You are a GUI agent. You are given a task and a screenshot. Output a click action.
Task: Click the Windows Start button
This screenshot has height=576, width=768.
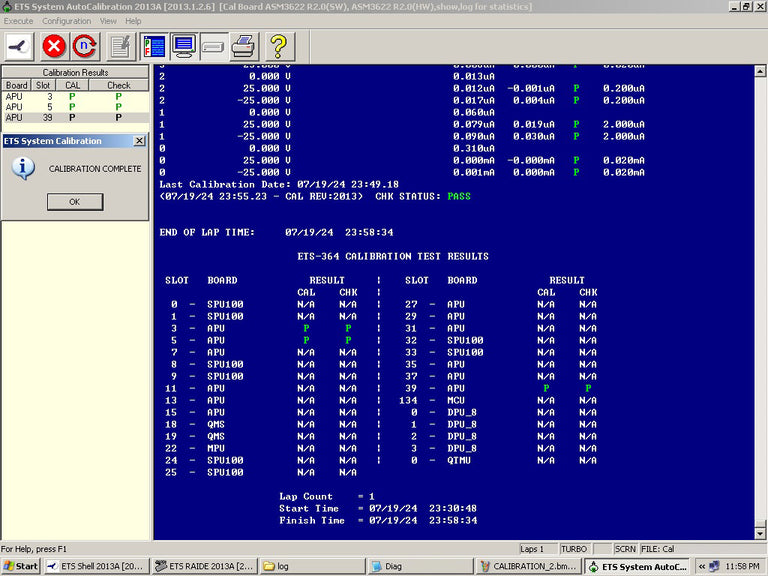pyautogui.click(x=20, y=566)
